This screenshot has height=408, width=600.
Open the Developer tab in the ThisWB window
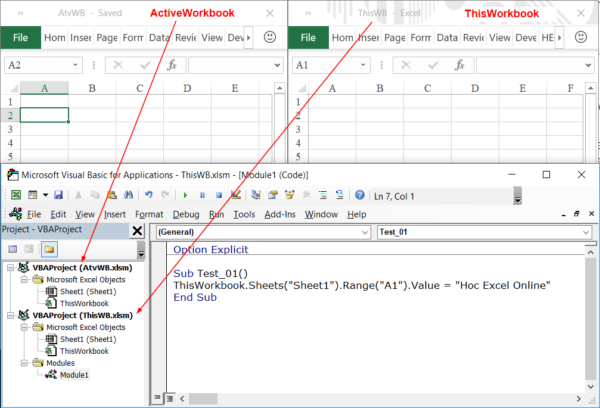[x=526, y=38]
